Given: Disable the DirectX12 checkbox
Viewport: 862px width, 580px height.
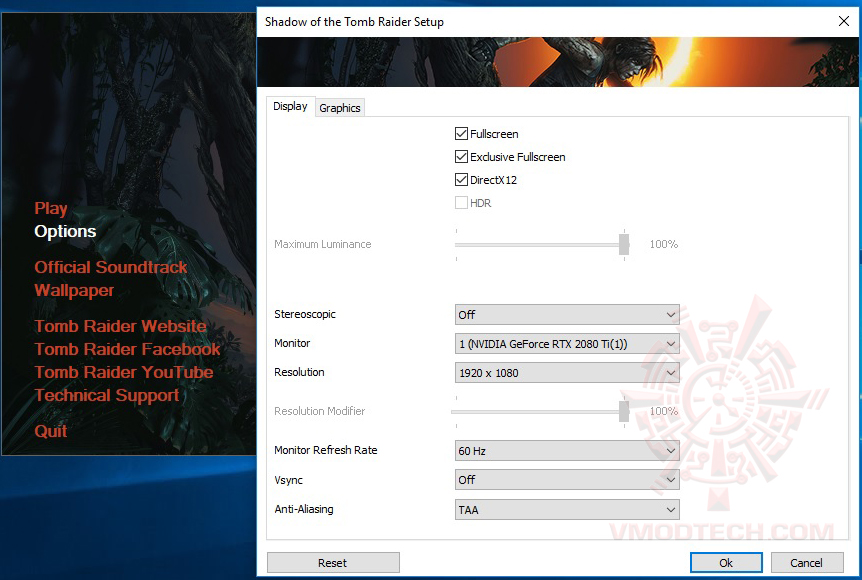Looking at the screenshot, I should point(461,180).
